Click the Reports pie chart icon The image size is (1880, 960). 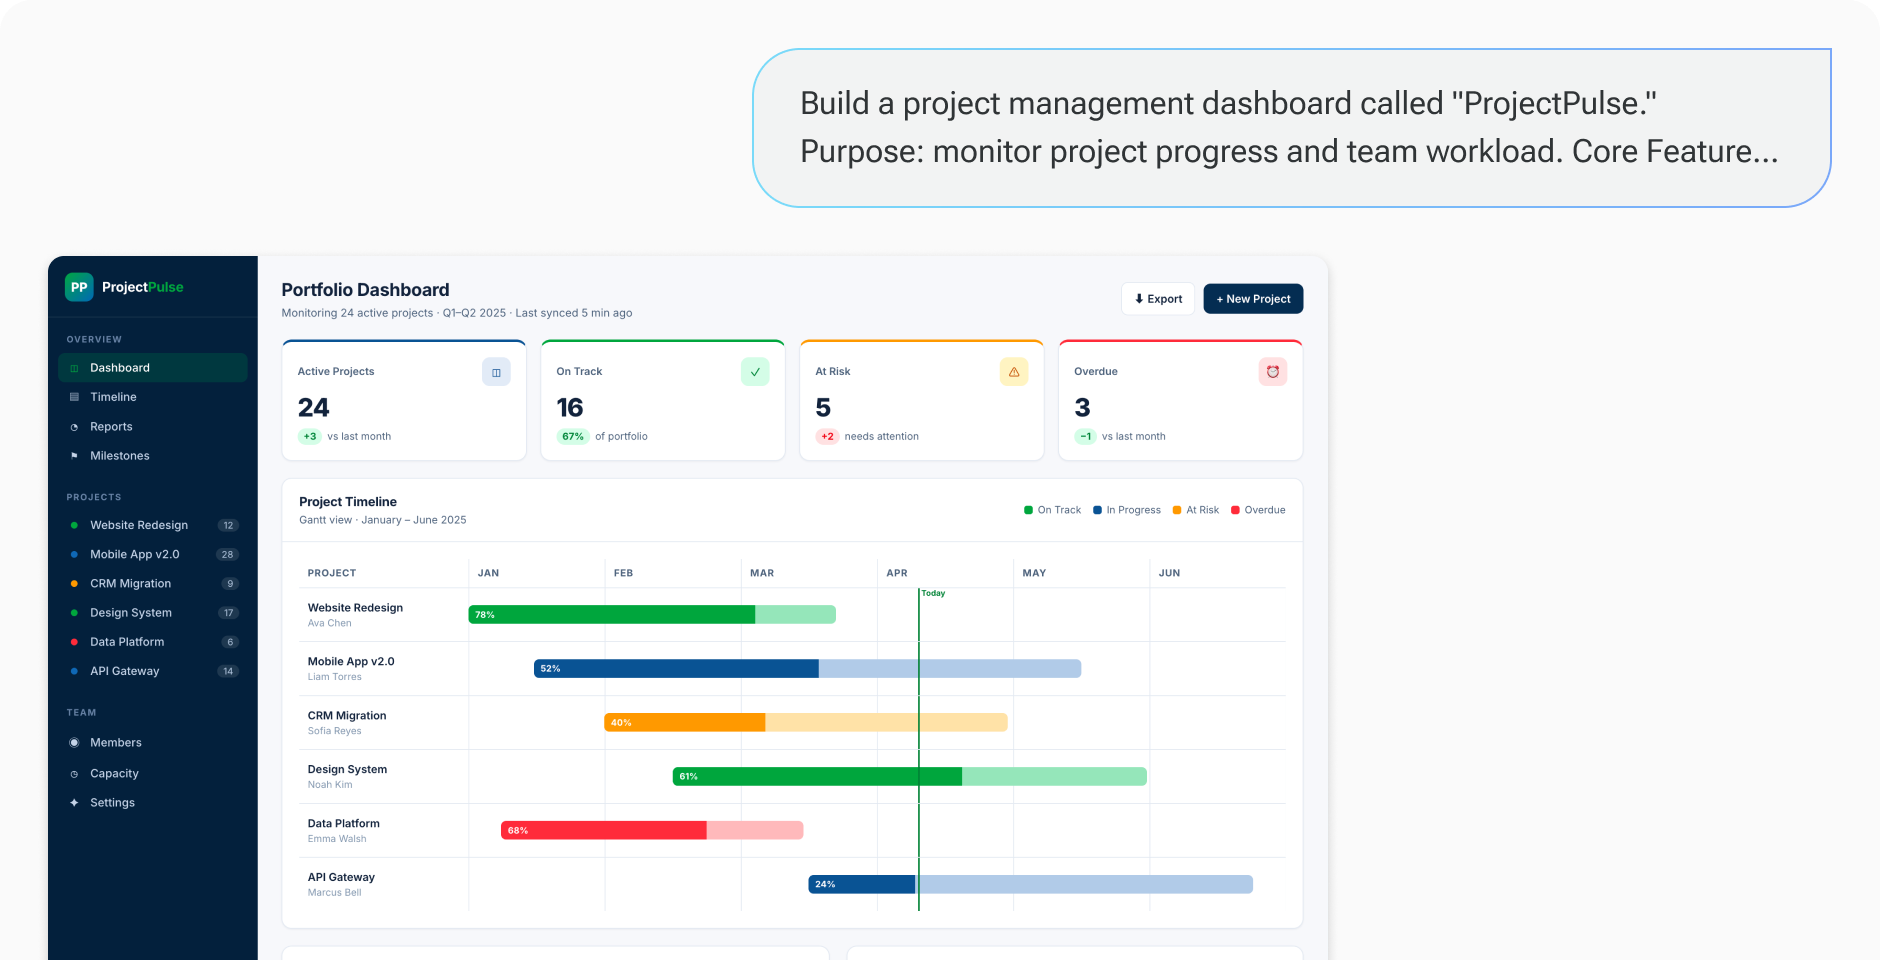[x=74, y=427]
